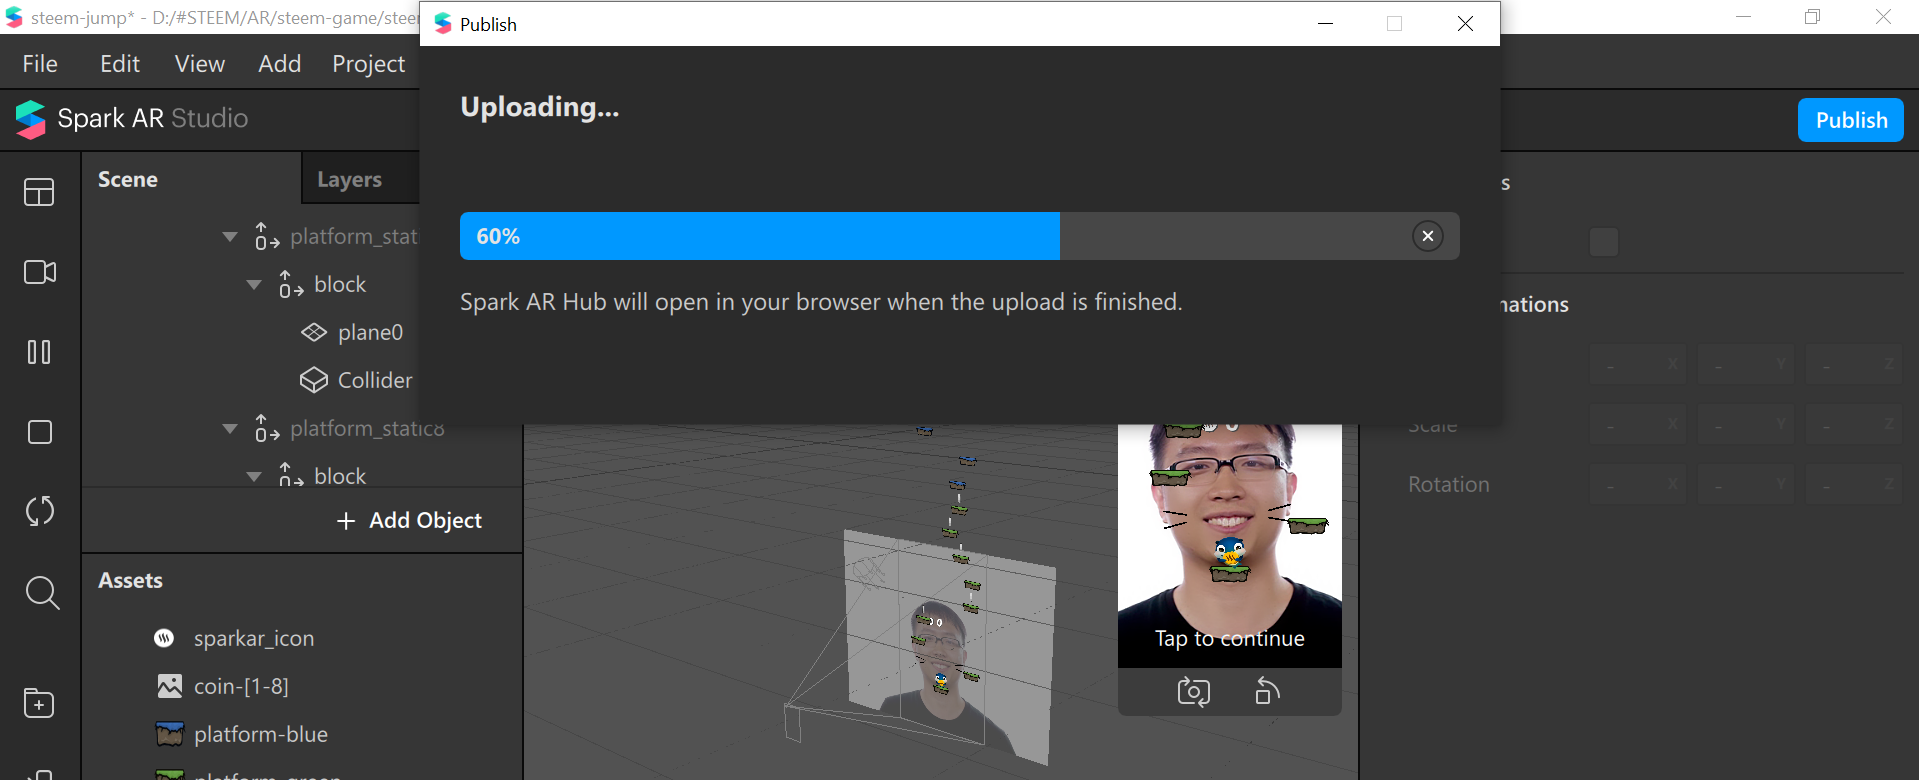Click the rotate device icon under simulator
Image resolution: width=1919 pixels, height=780 pixels.
1267,691
